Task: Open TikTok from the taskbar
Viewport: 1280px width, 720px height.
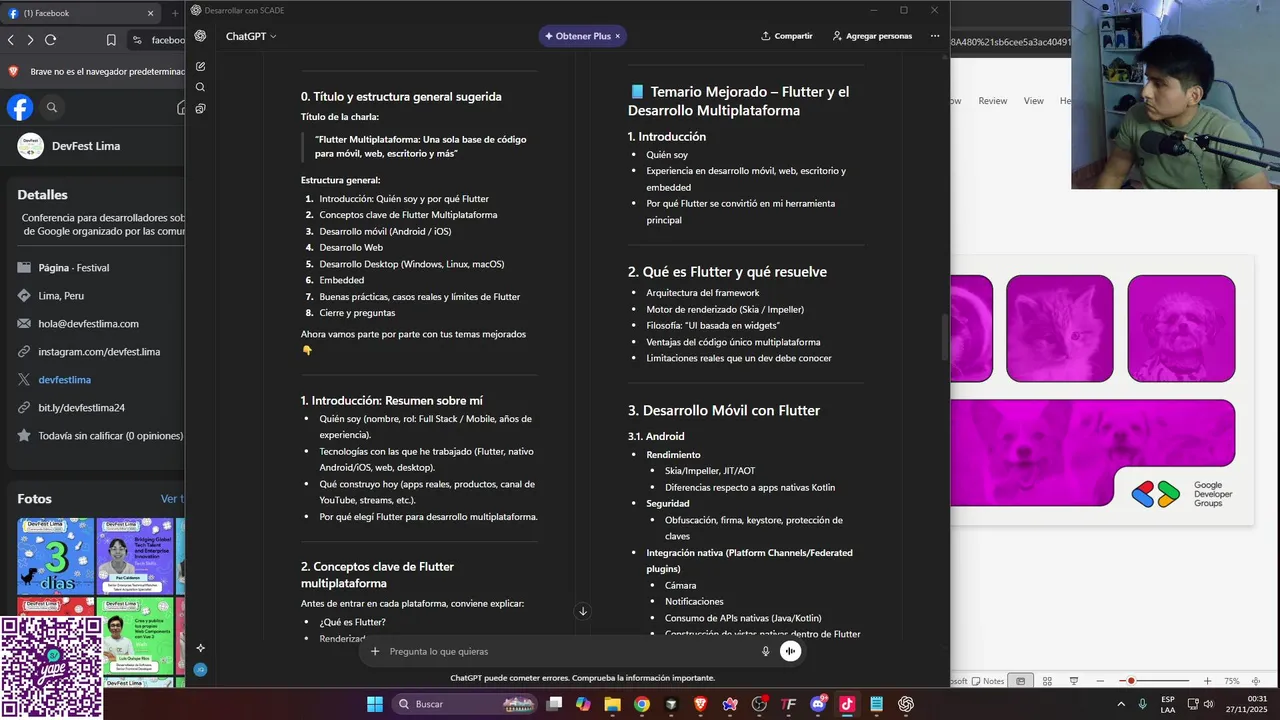Action: click(847, 704)
